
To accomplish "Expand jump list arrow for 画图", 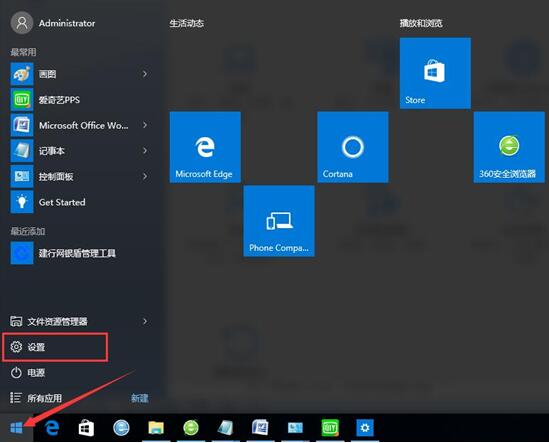I will point(145,74).
